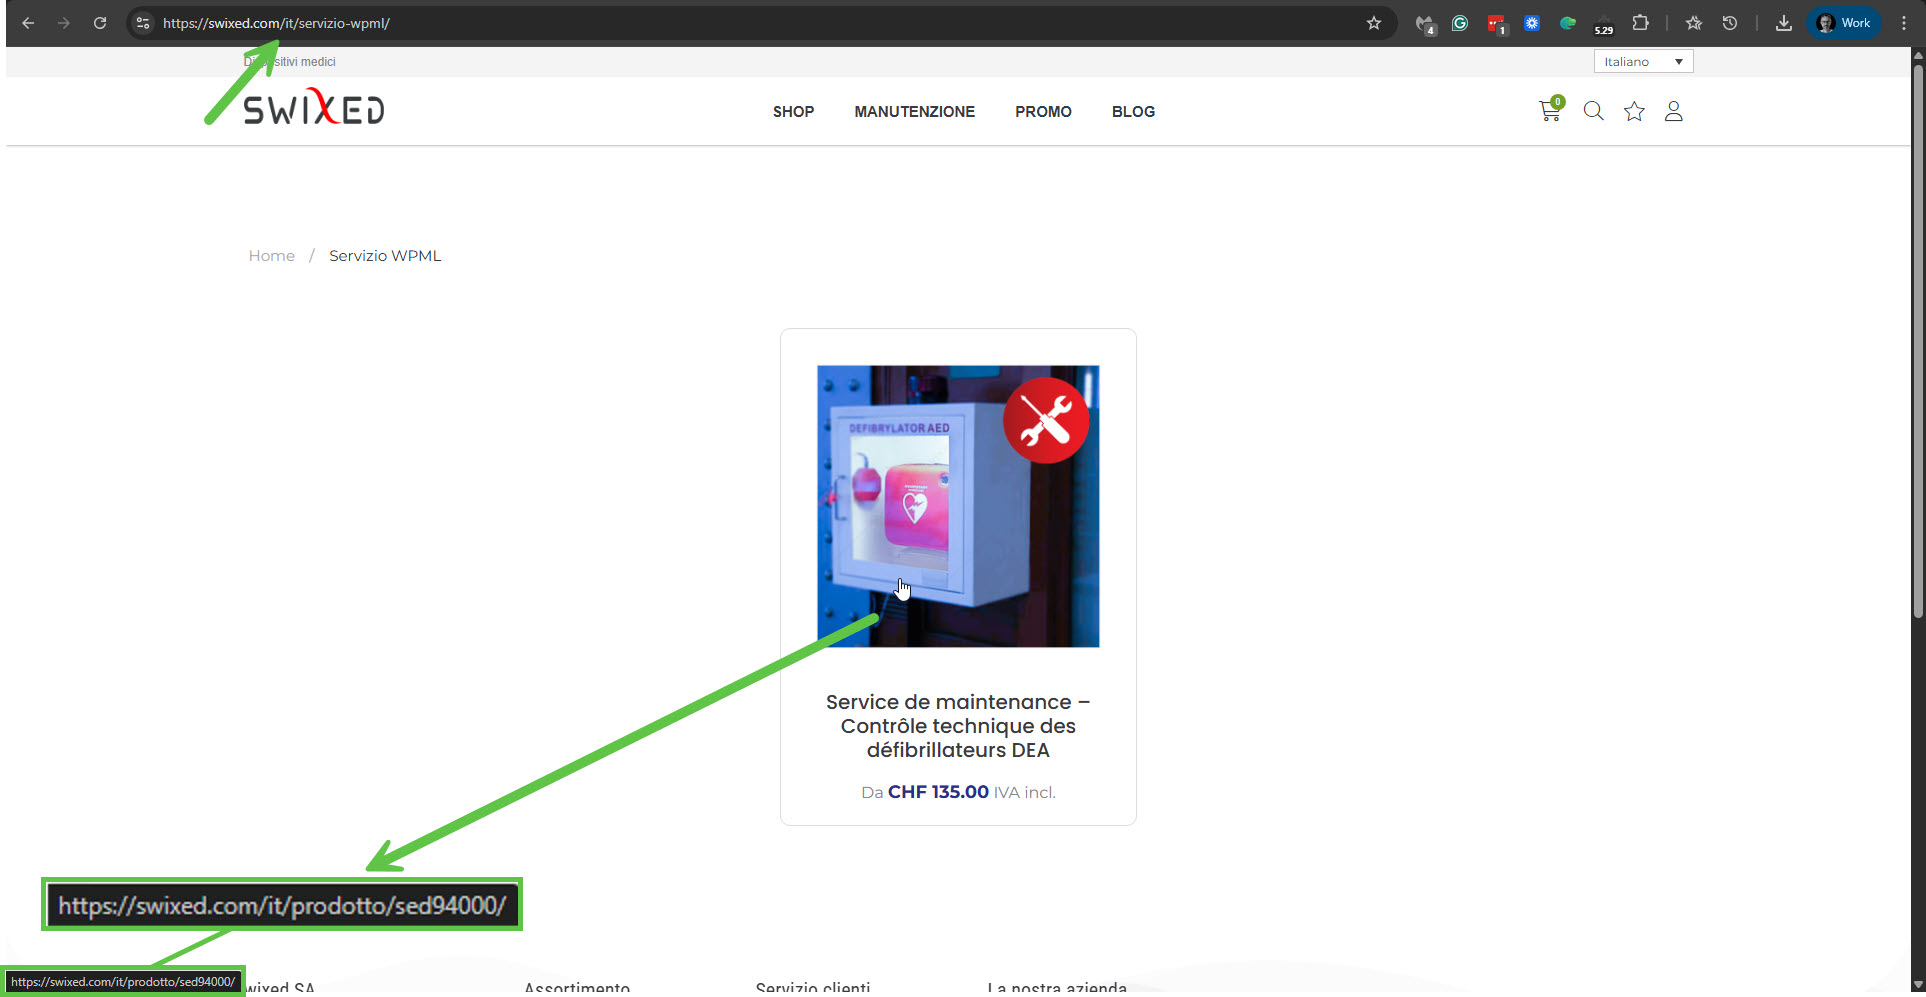Viewport: 1926px width, 997px height.
Task: Open the browser Extensions puzzle menu
Action: (1640, 23)
